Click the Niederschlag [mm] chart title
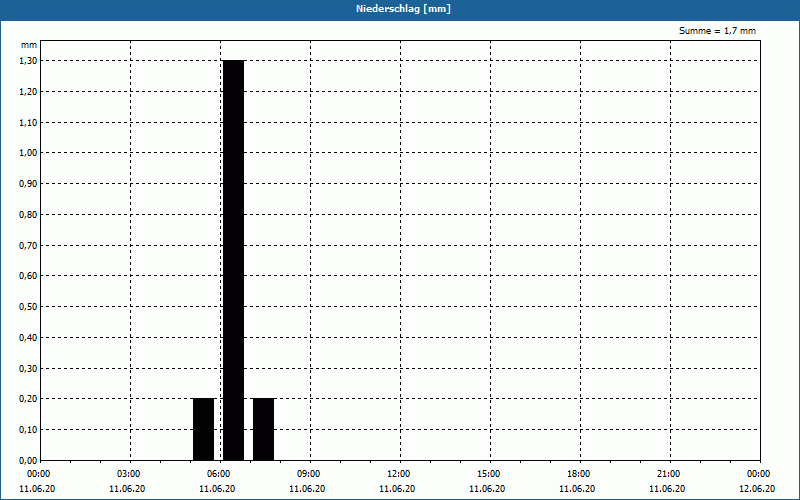The width and height of the screenshot is (800, 500). pos(403,9)
